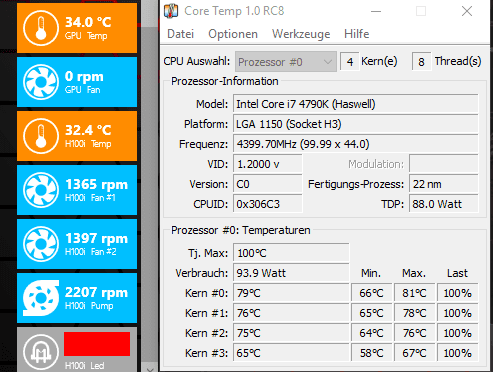
Task: Click Kern #2 load value 100%
Action: coord(457,333)
